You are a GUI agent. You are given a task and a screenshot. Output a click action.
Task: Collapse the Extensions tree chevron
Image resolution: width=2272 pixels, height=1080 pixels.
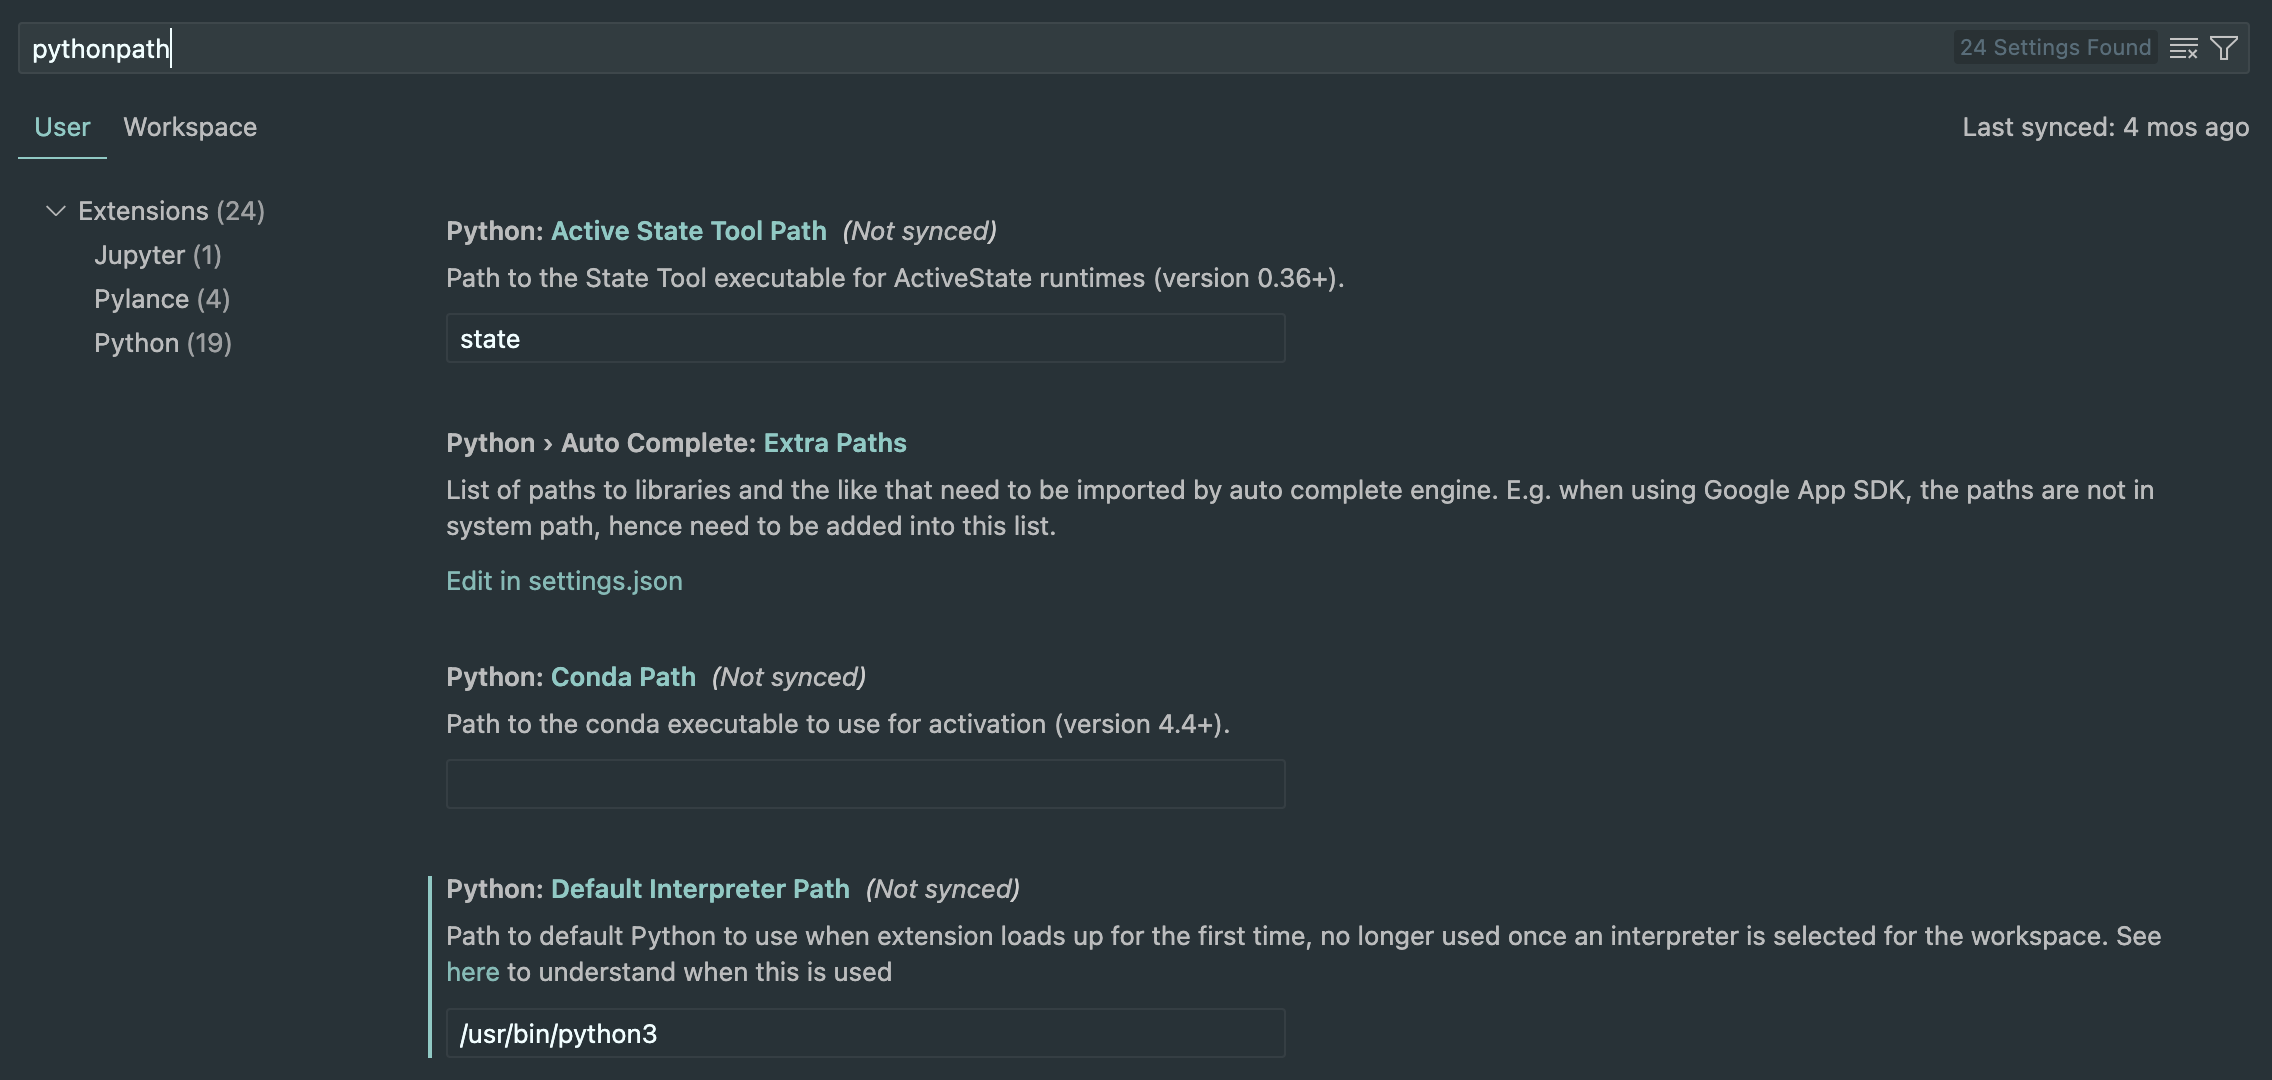pyautogui.click(x=56, y=211)
